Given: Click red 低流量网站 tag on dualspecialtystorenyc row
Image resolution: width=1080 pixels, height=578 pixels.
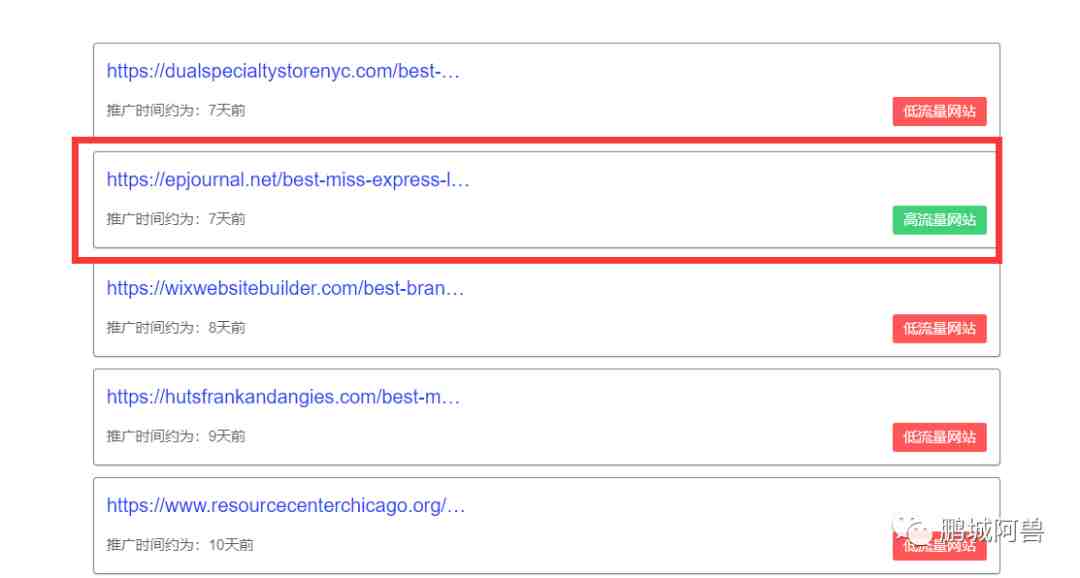Looking at the screenshot, I should coord(939,112).
